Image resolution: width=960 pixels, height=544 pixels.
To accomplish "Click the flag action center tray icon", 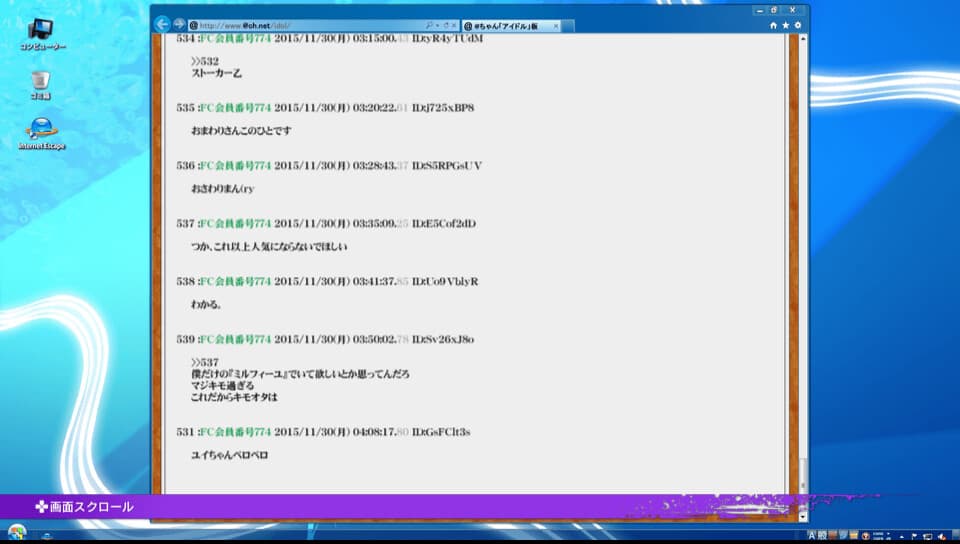I will (x=914, y=536).
